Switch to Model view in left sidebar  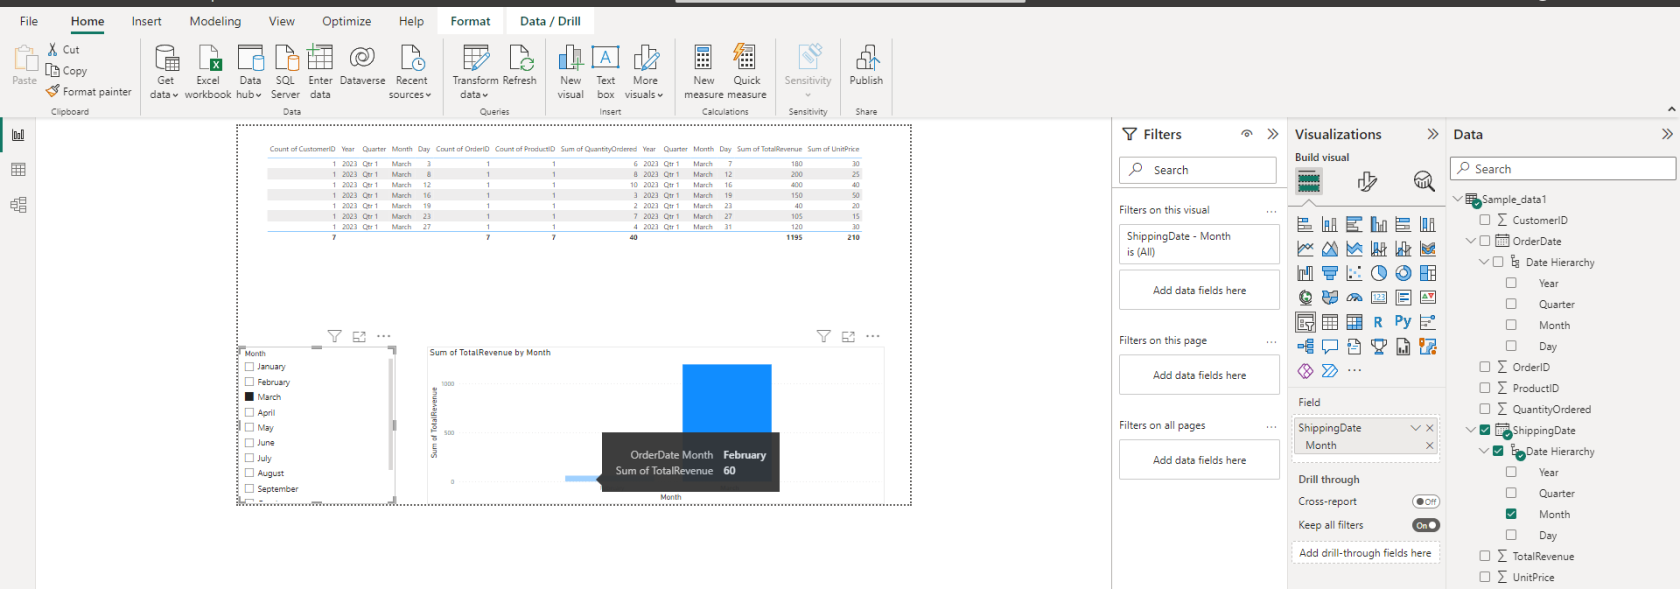18,205
